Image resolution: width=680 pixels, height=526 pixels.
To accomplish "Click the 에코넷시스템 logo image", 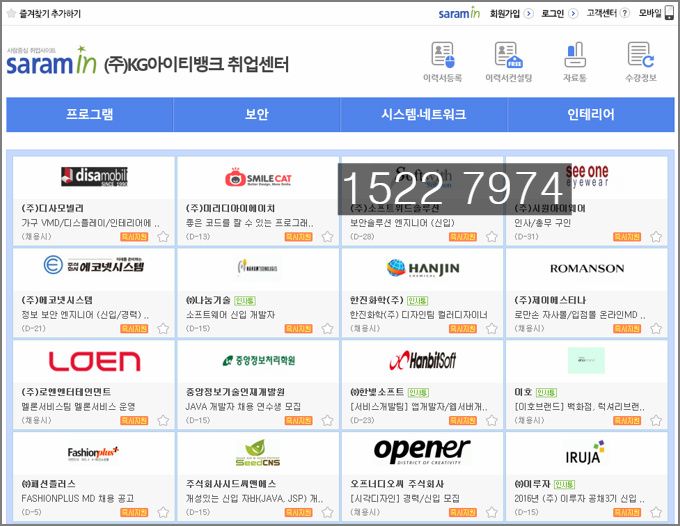I will coord(94,265).
